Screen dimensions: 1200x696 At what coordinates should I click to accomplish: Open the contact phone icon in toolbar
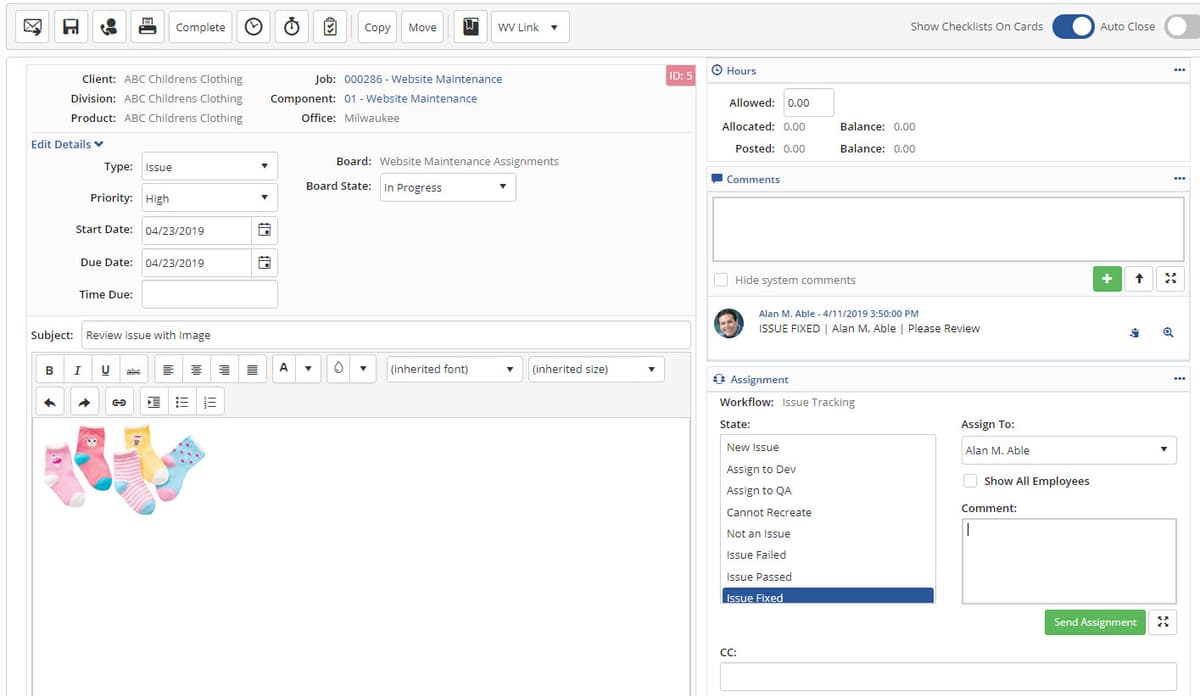(x=108, y=27)
